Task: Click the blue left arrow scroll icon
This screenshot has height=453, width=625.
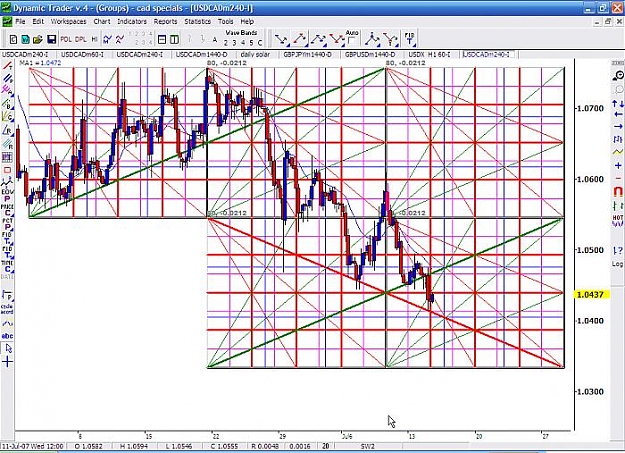Action: pyautogui.click(x=618, y=114)
